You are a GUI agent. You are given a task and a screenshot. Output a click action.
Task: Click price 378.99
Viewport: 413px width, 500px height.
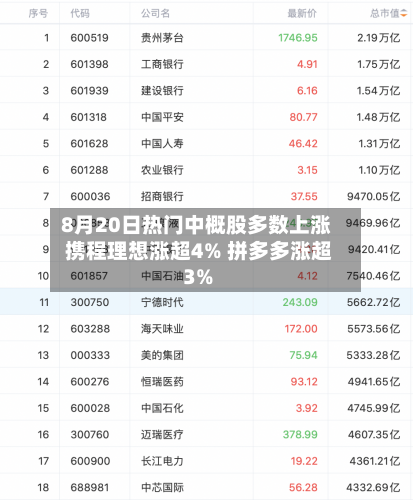pos(300,435)
